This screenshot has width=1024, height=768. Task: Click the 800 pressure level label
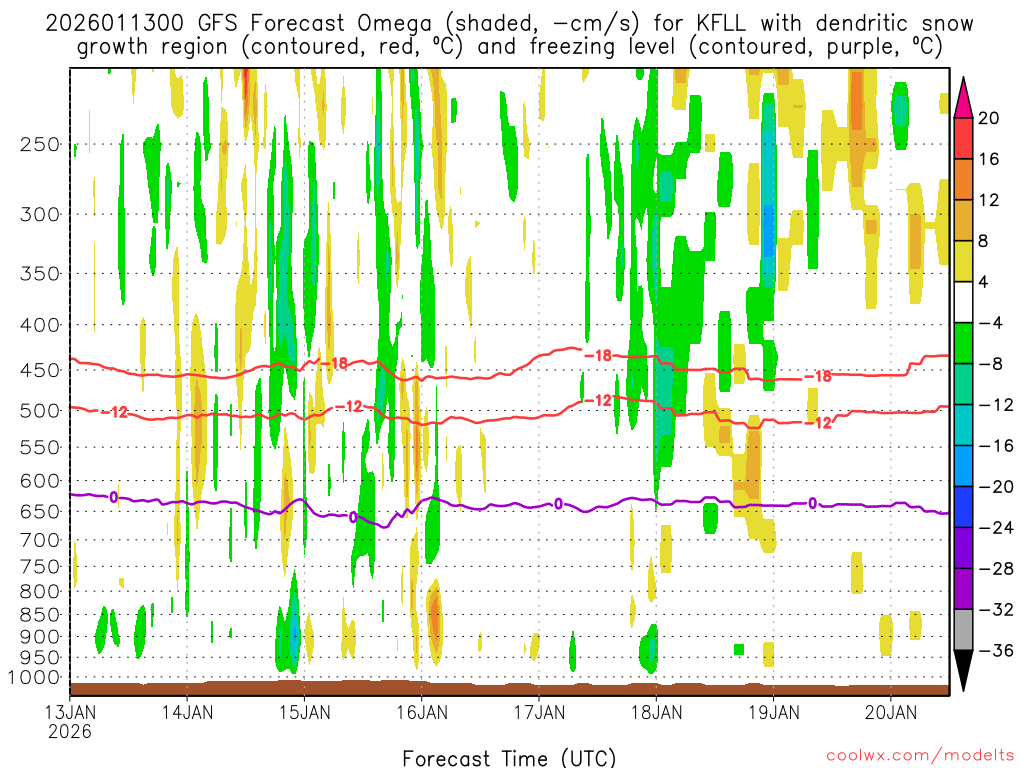[40, 592]
